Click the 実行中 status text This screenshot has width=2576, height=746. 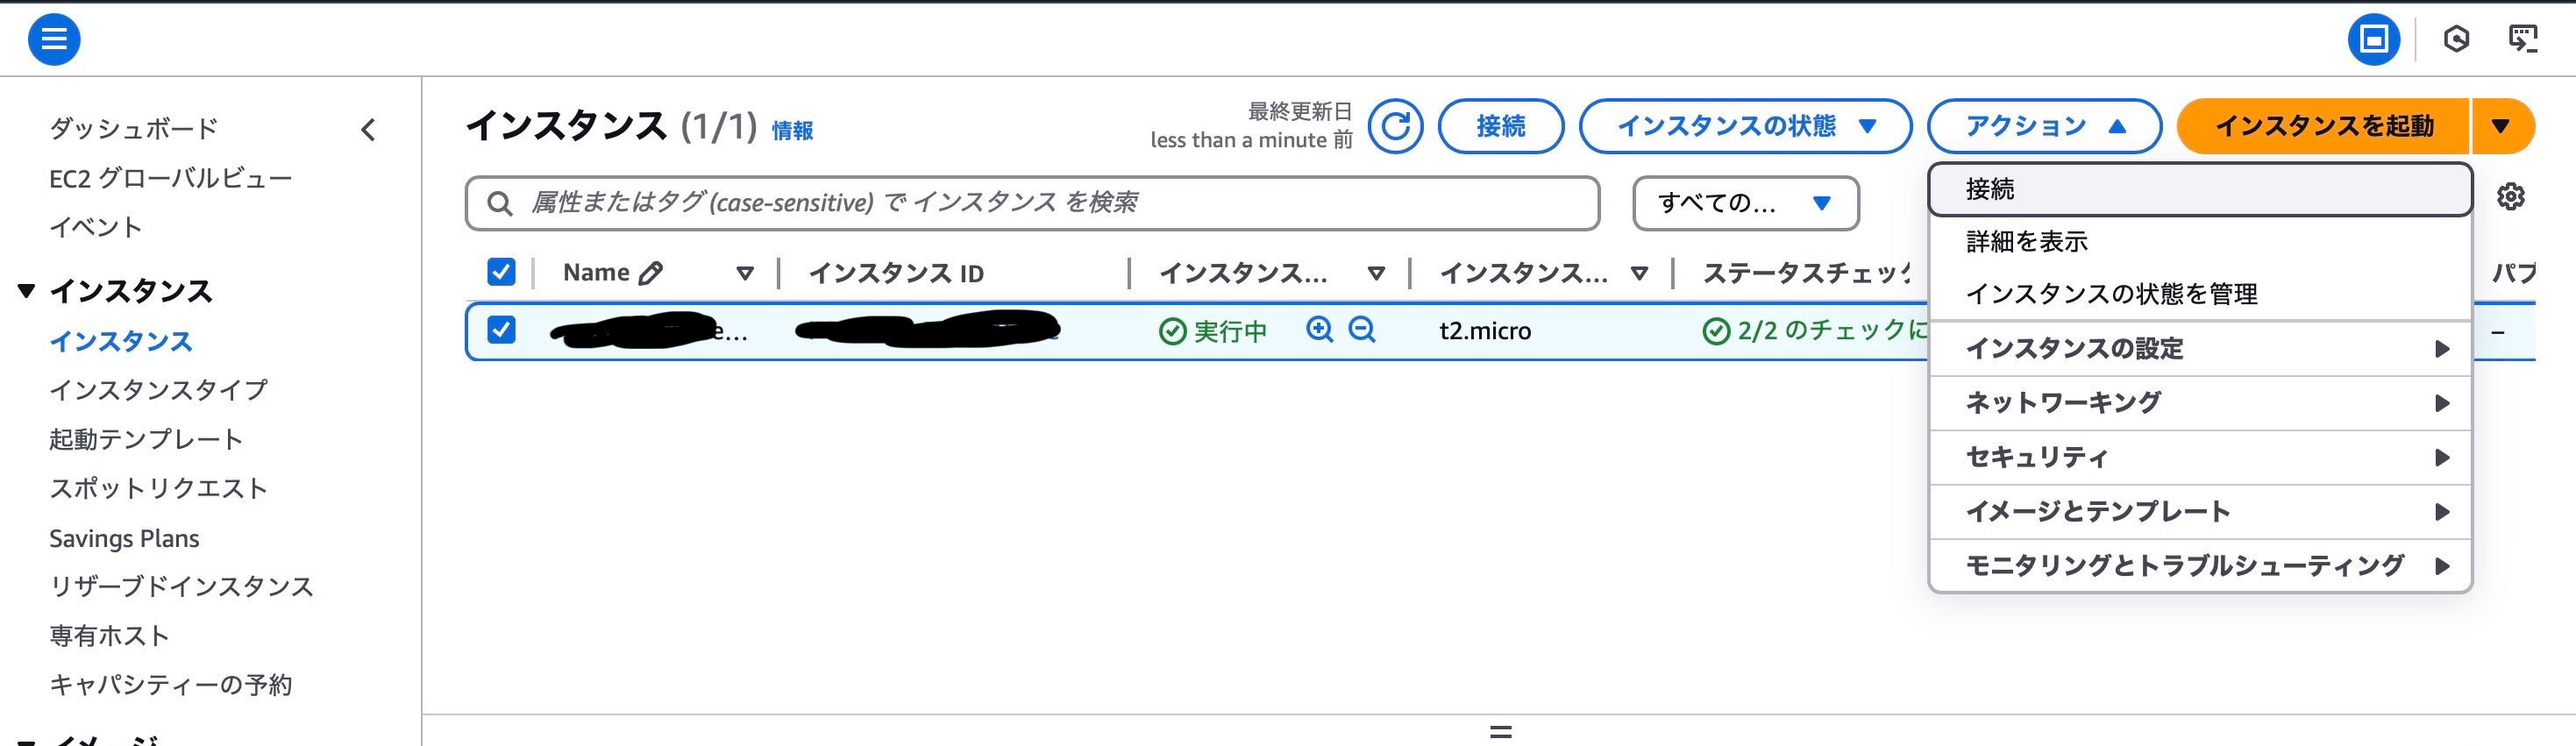[x=1230, y=331]
